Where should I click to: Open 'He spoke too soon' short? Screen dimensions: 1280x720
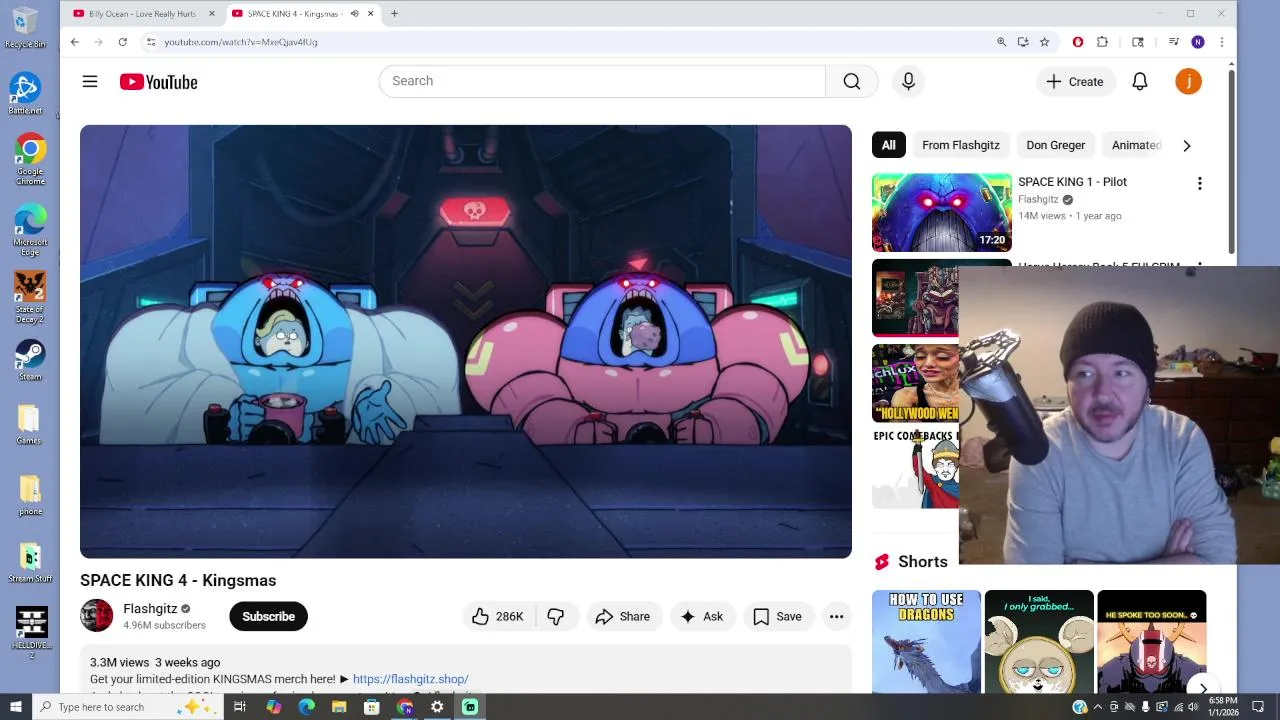pos(1152,641)
